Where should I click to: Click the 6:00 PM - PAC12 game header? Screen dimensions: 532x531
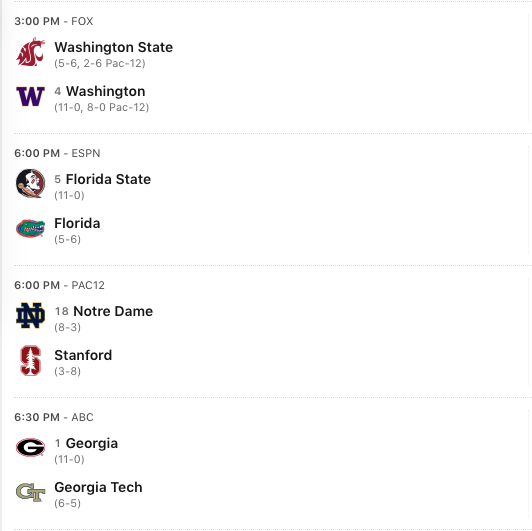click(x=59, y=285)
